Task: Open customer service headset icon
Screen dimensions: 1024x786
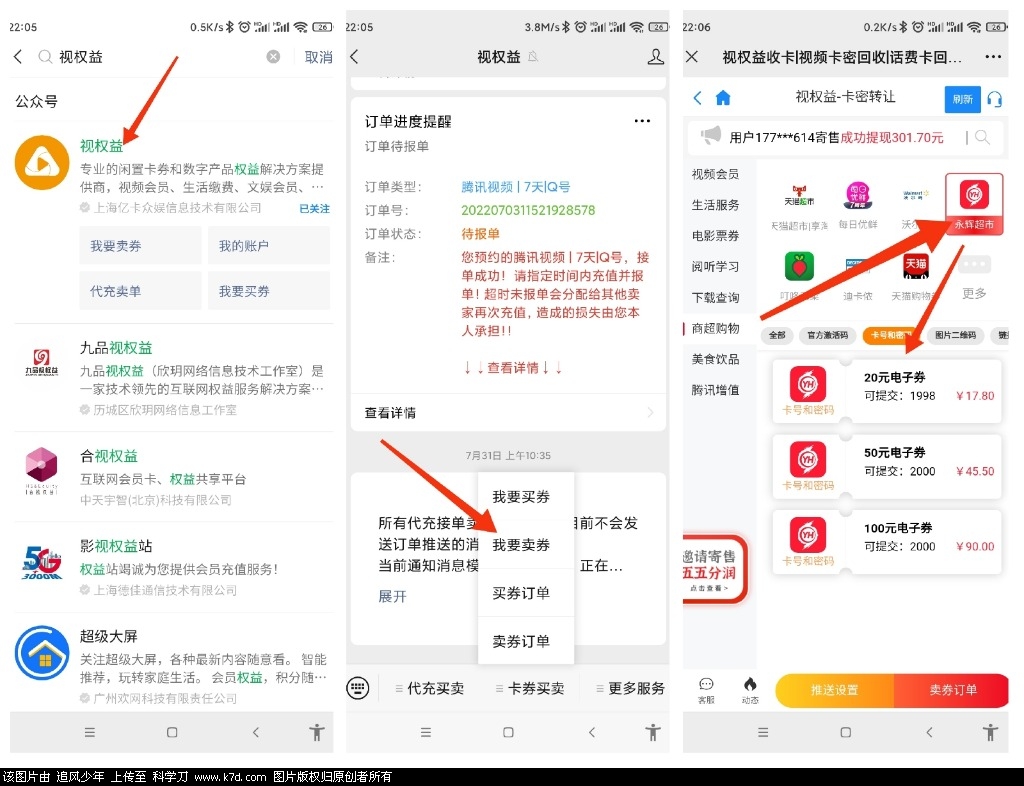Action: click(x=995, y=99)
